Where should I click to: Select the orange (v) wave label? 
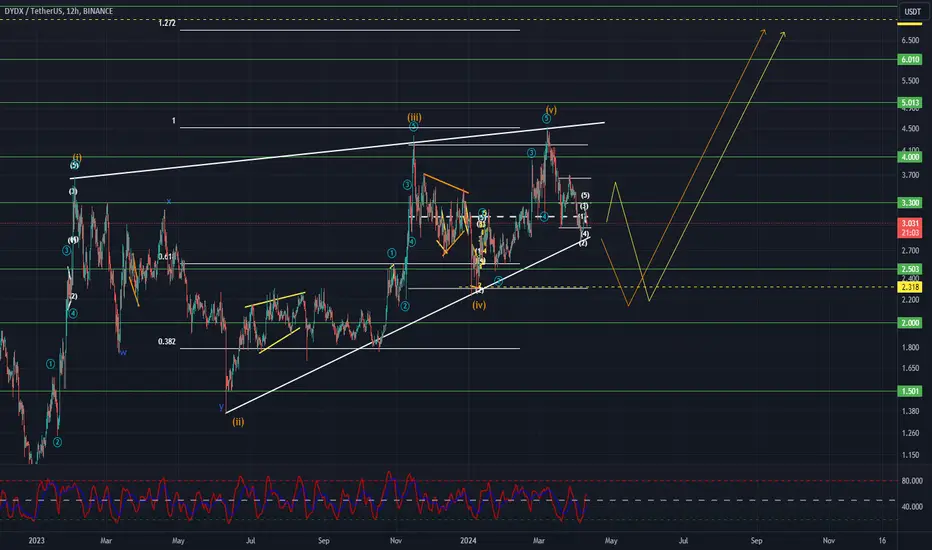pyautogui.click(x=551, y=110)
